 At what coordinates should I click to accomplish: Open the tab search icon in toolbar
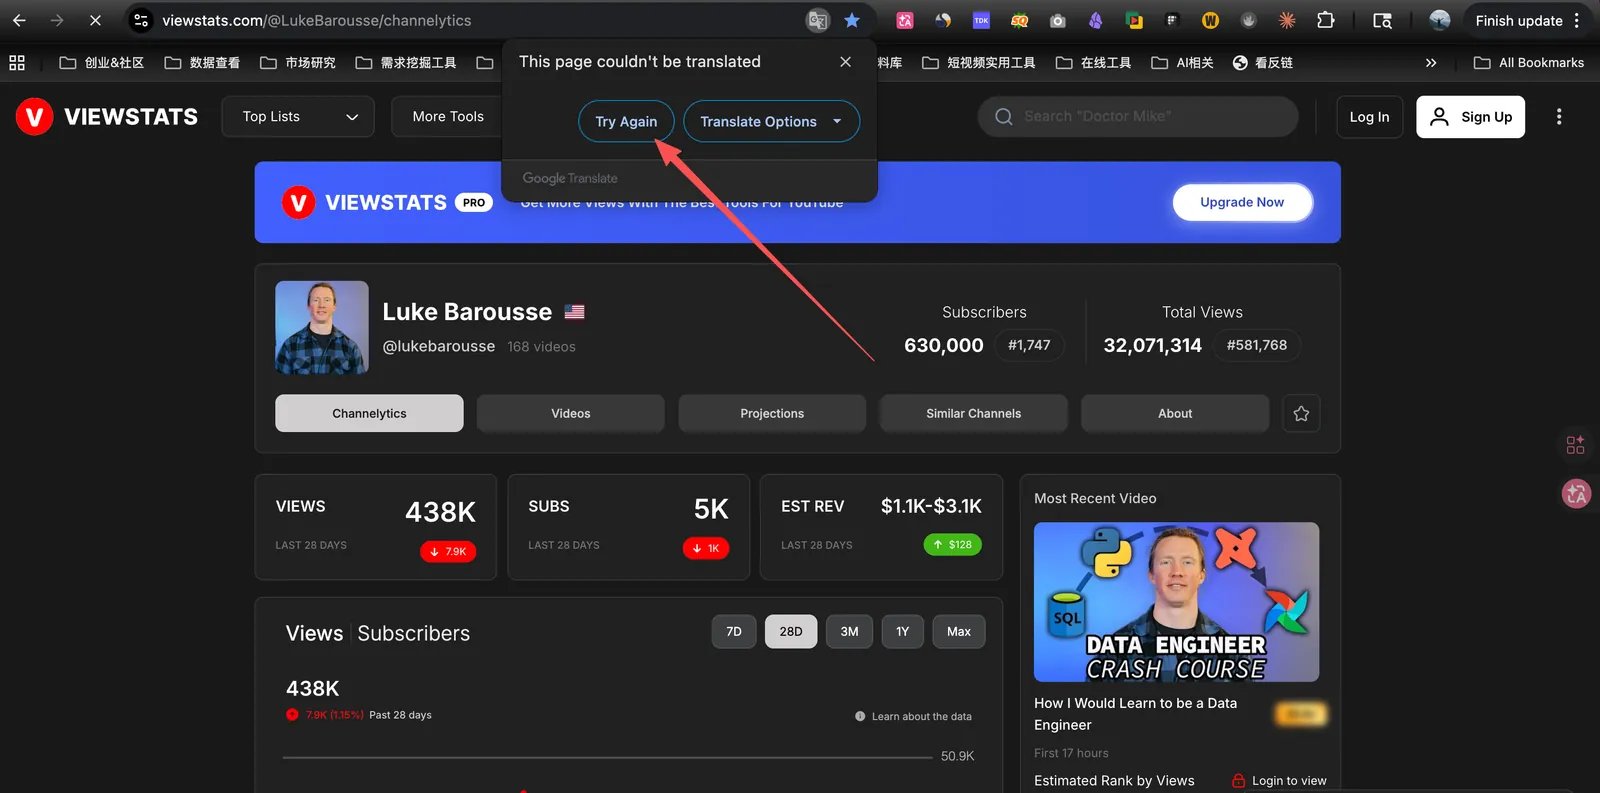pos(1383,20)
